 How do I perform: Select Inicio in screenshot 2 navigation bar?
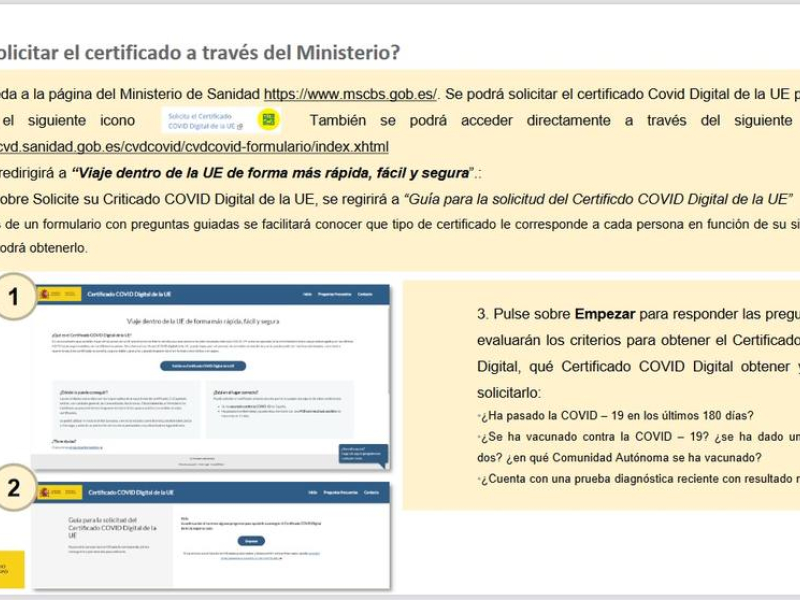click(312, 492)
